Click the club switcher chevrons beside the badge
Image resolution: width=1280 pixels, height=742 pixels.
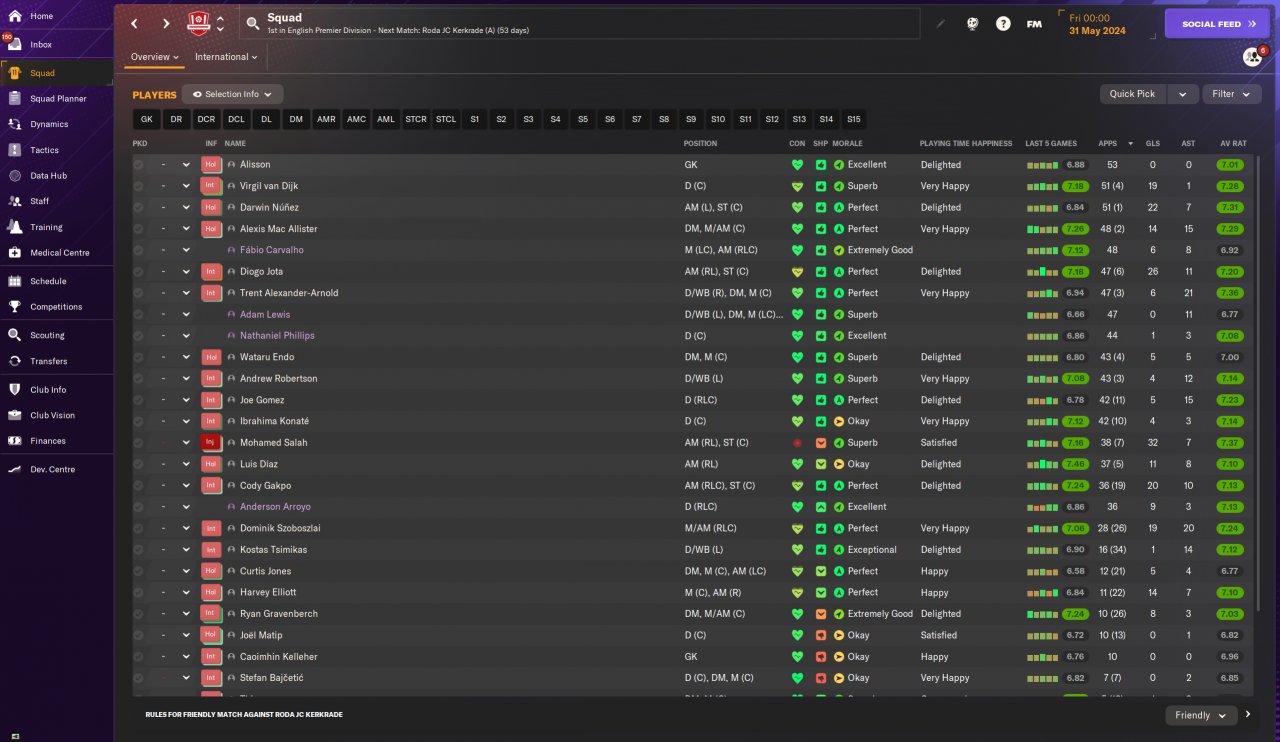220,23
